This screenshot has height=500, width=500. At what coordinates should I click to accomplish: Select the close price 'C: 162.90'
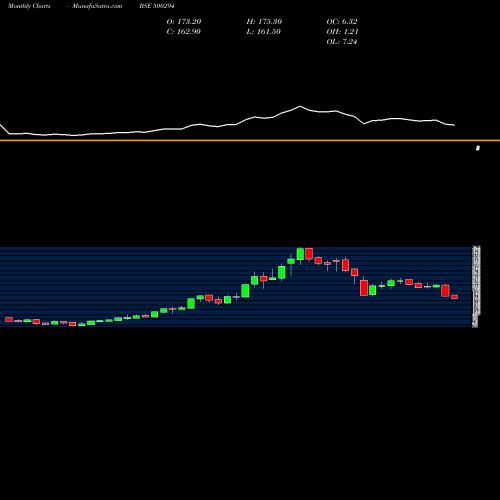click(x=183, y=31)
